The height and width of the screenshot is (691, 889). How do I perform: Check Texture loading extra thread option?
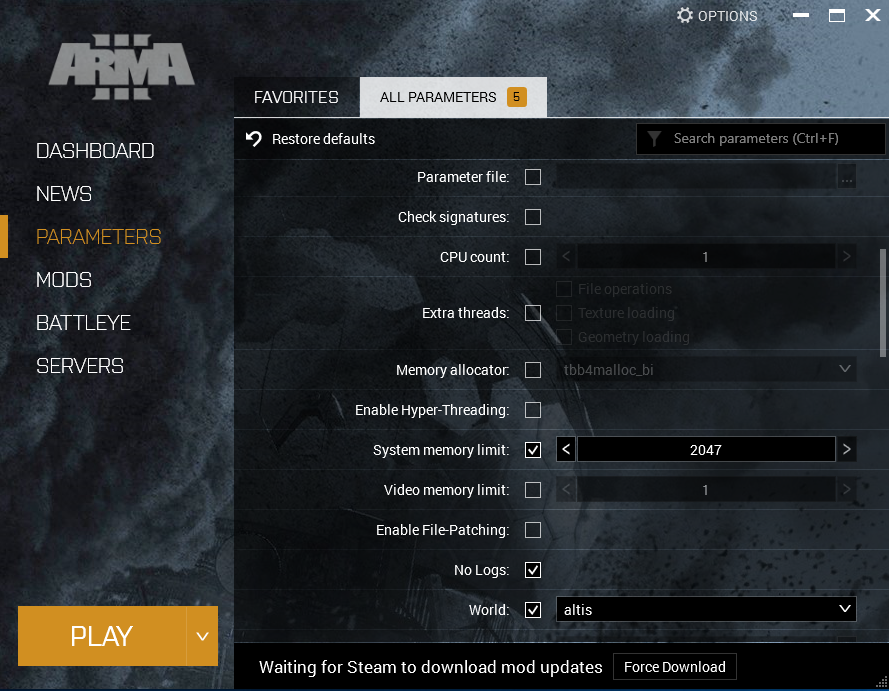(564, 313)
